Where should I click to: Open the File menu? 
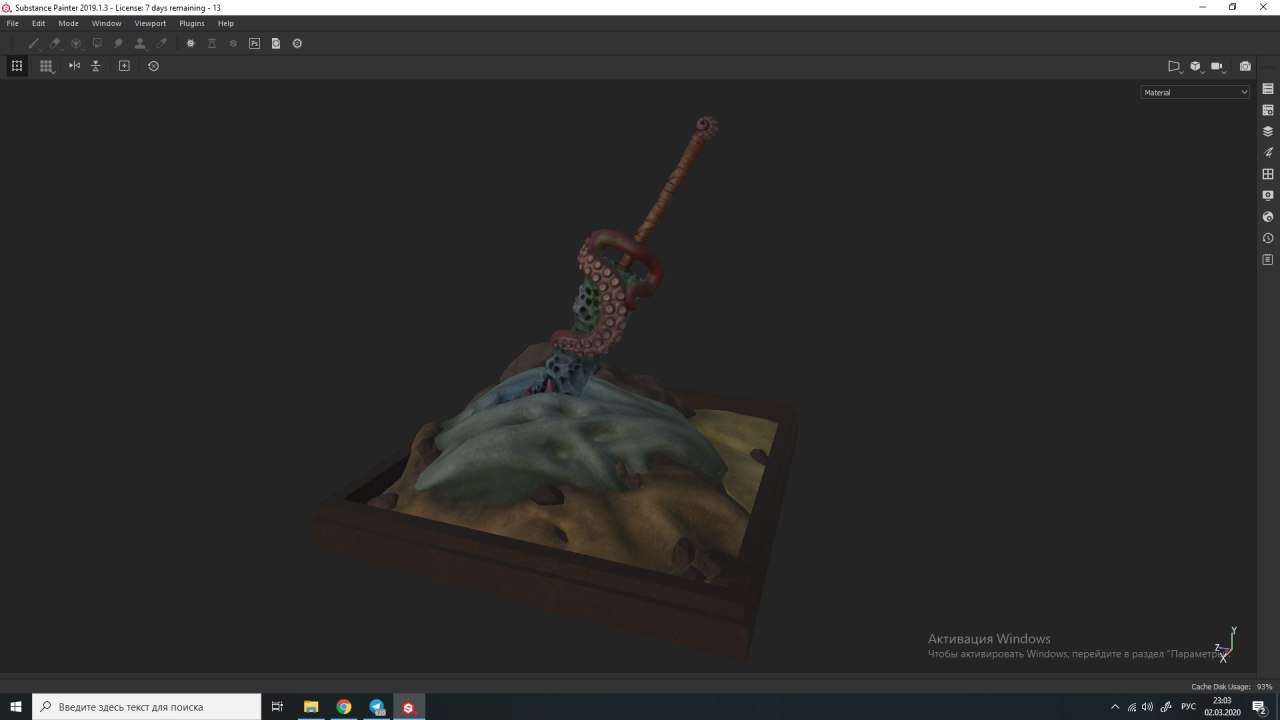[x=13, y=23]
